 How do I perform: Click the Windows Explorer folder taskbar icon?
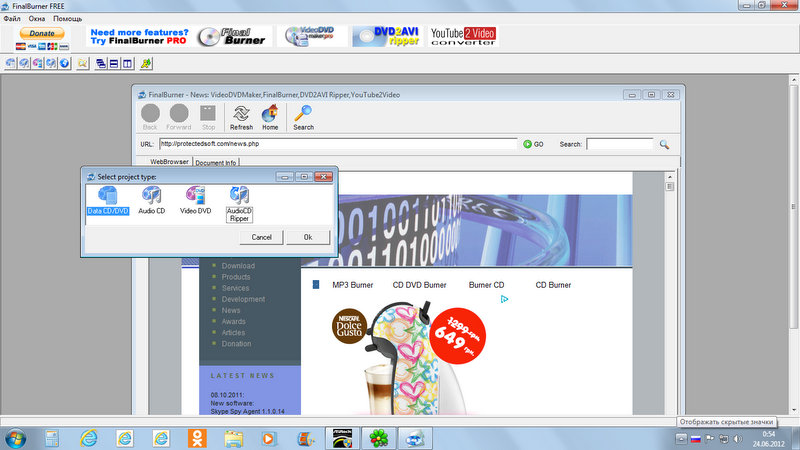click(x=233, y=438)
